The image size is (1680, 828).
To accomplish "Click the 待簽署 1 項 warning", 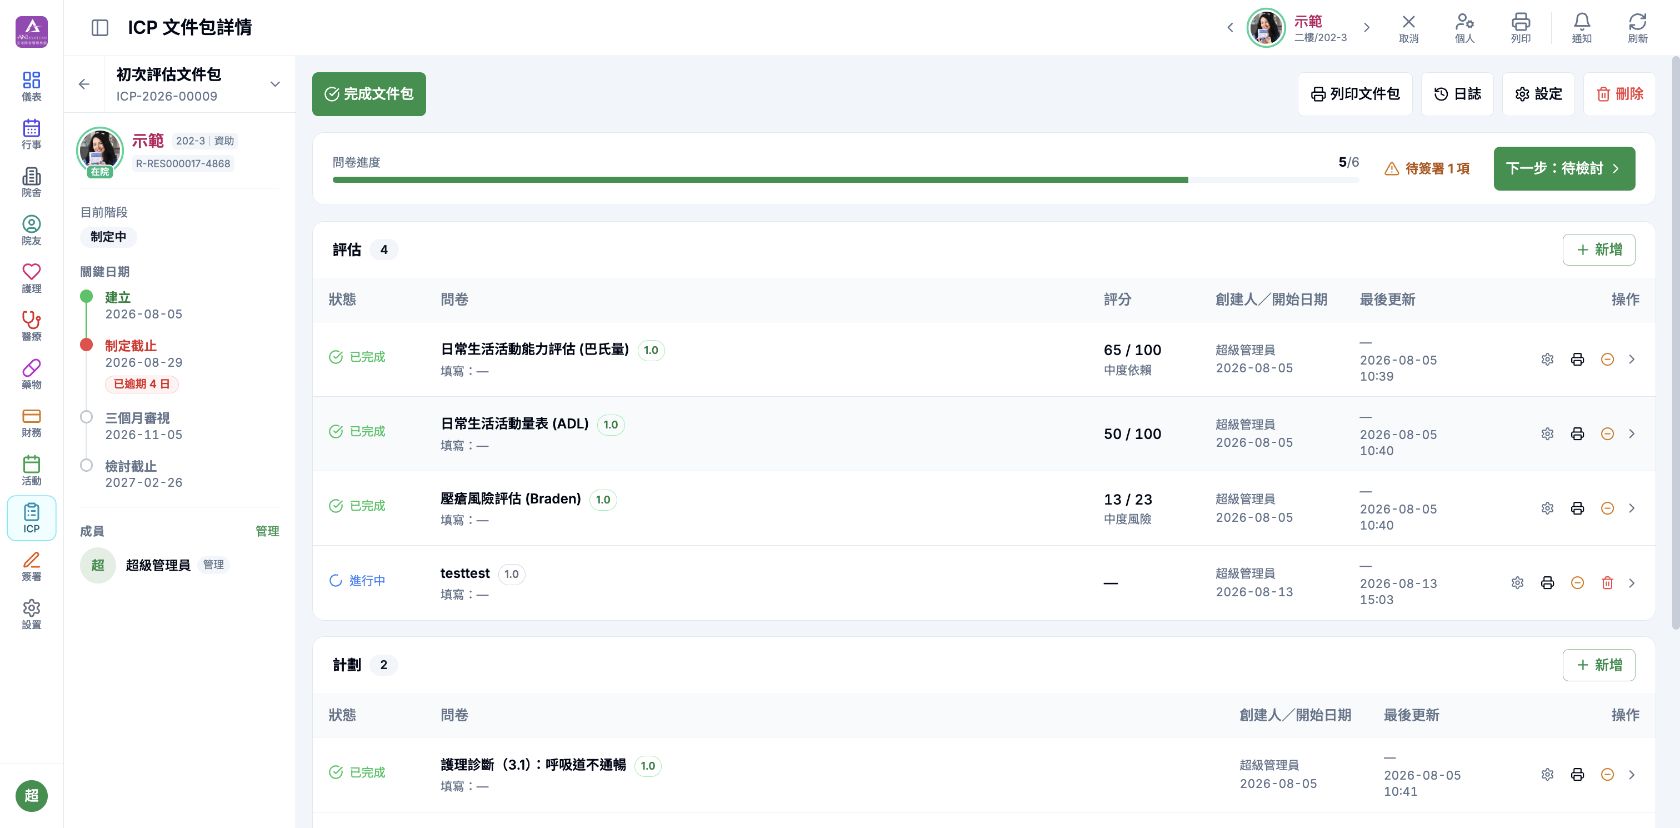I will click(1427, 169).
